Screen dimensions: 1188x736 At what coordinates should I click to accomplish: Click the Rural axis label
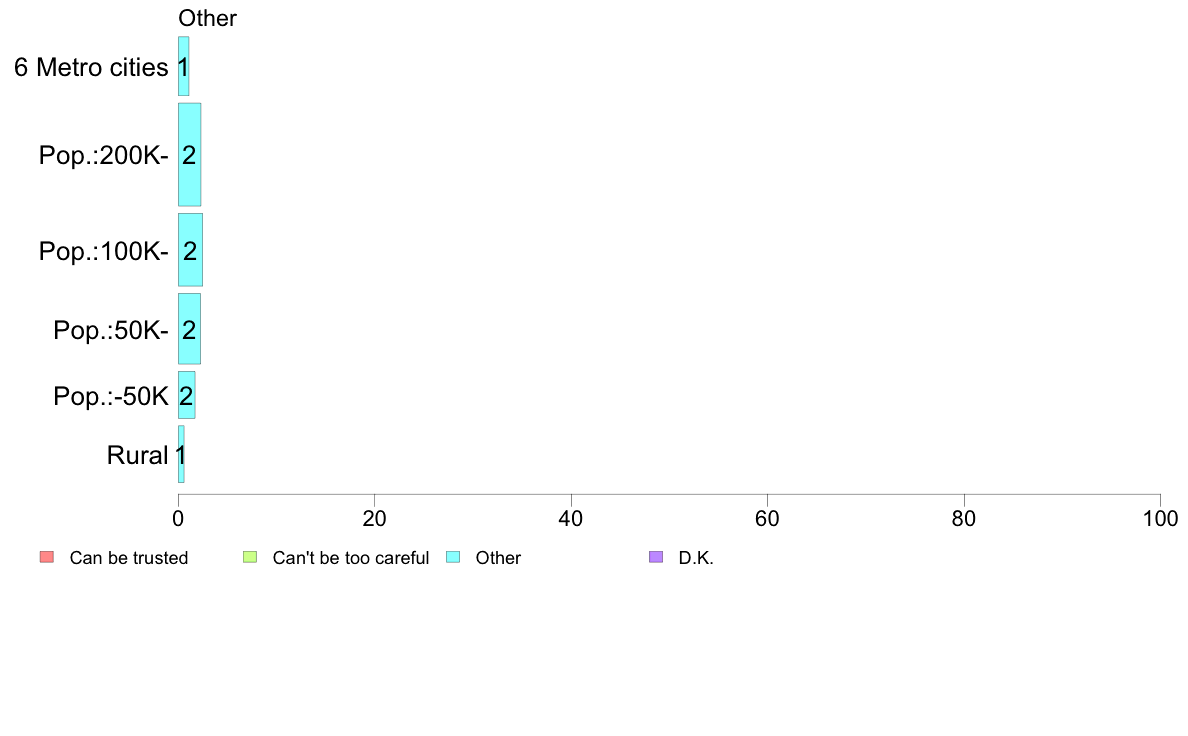pyautogui.click(x=137, y=456)
